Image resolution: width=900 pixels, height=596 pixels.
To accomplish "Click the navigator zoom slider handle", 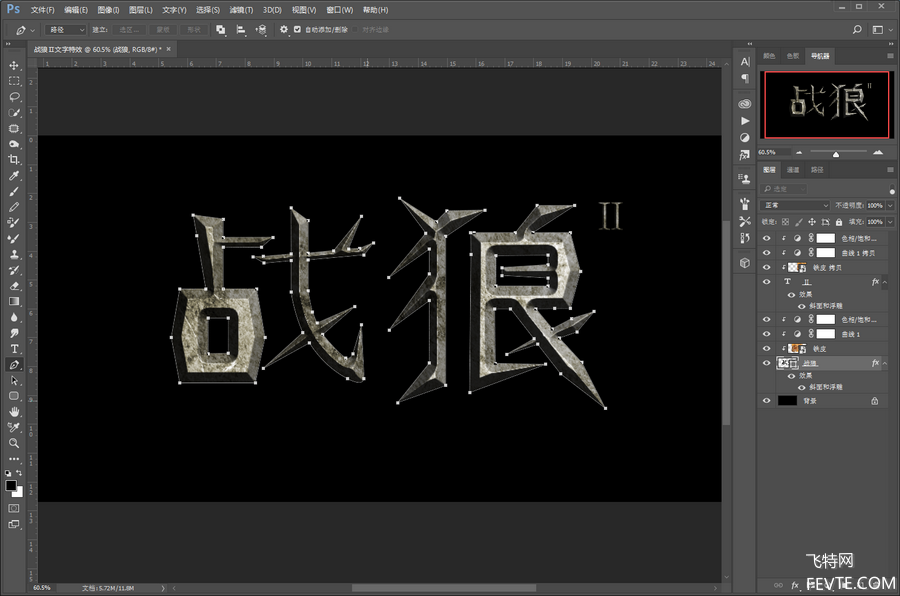I will point(836,154).
